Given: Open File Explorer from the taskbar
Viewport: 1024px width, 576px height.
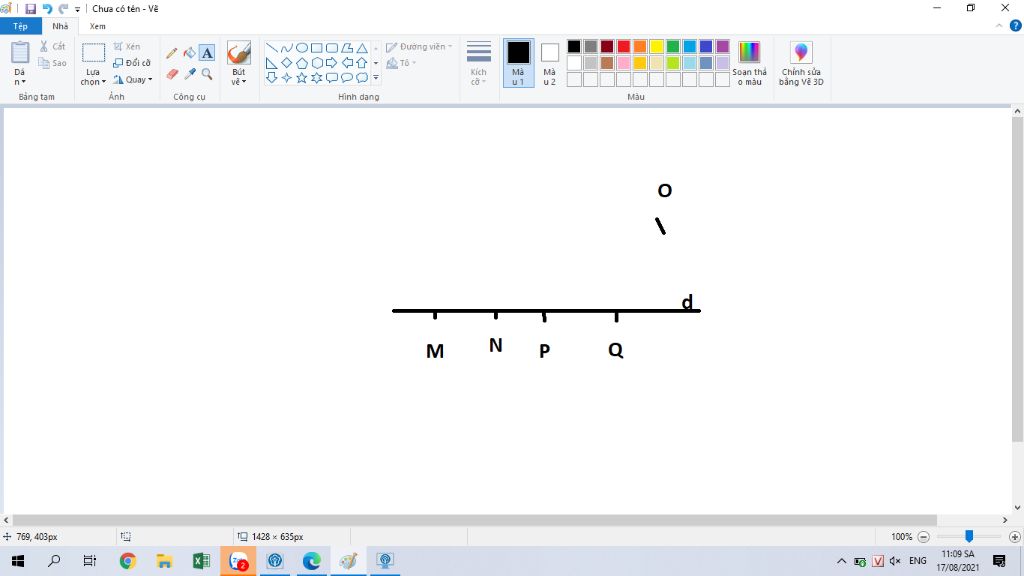Looking at the screenshot, I should pyautogui.click(x=165, y=561).
